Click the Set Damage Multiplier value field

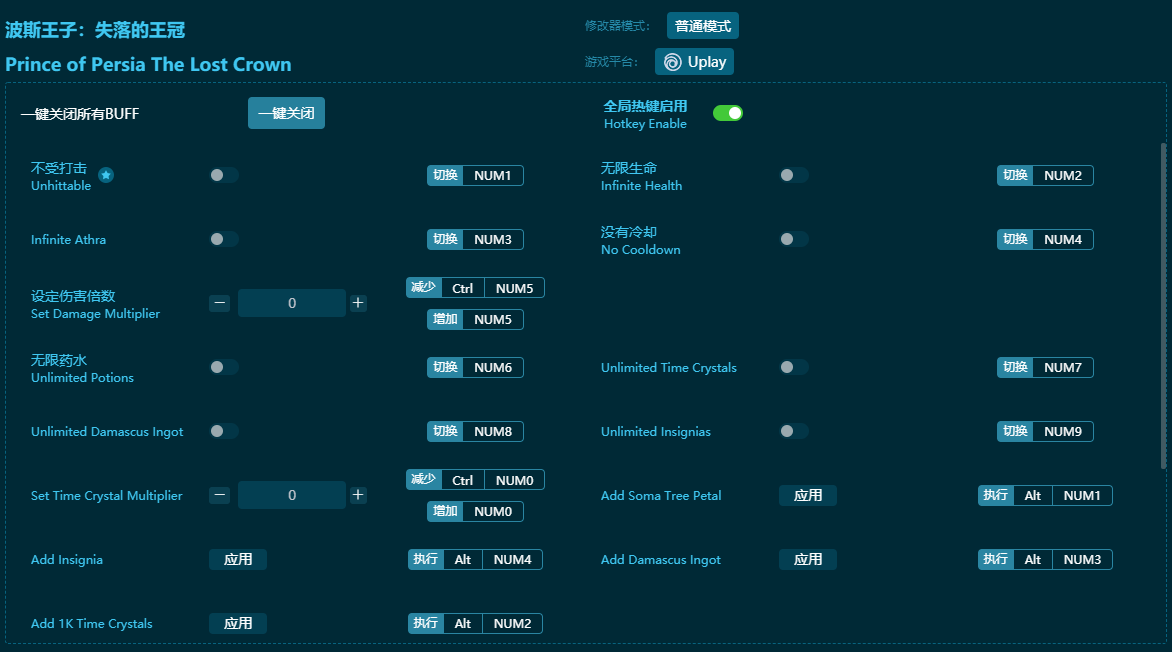(291, 303)
